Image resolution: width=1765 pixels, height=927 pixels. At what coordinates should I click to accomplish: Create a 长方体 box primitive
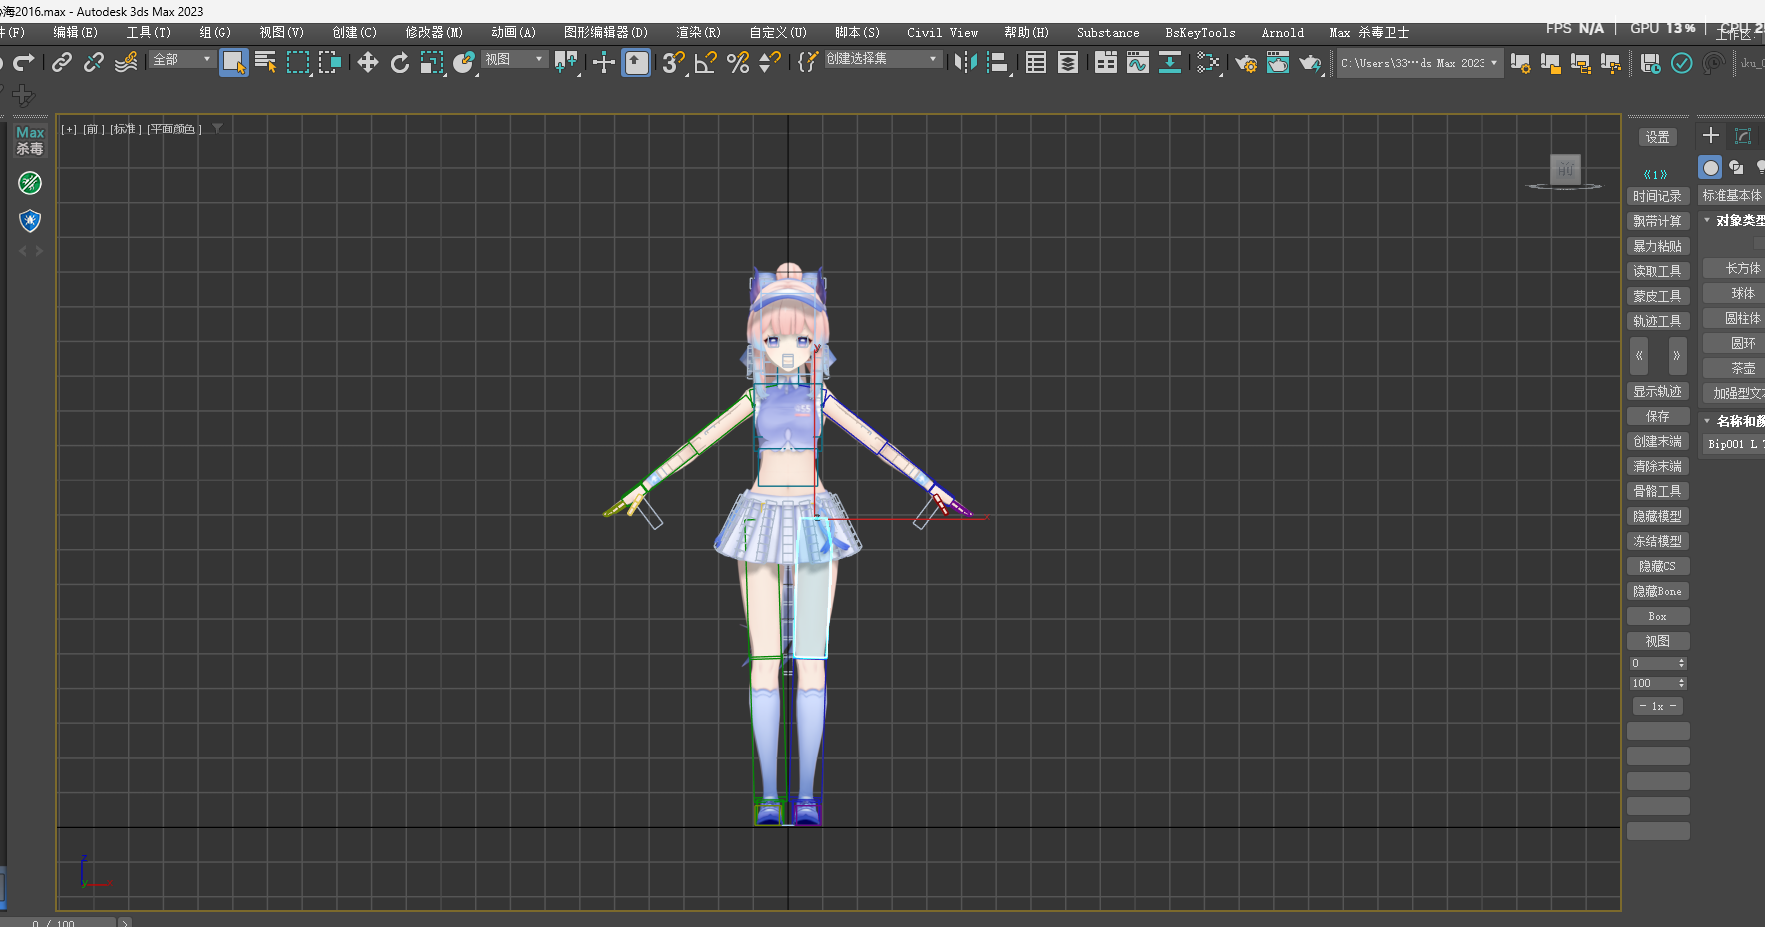click(x=1735, y=268)
